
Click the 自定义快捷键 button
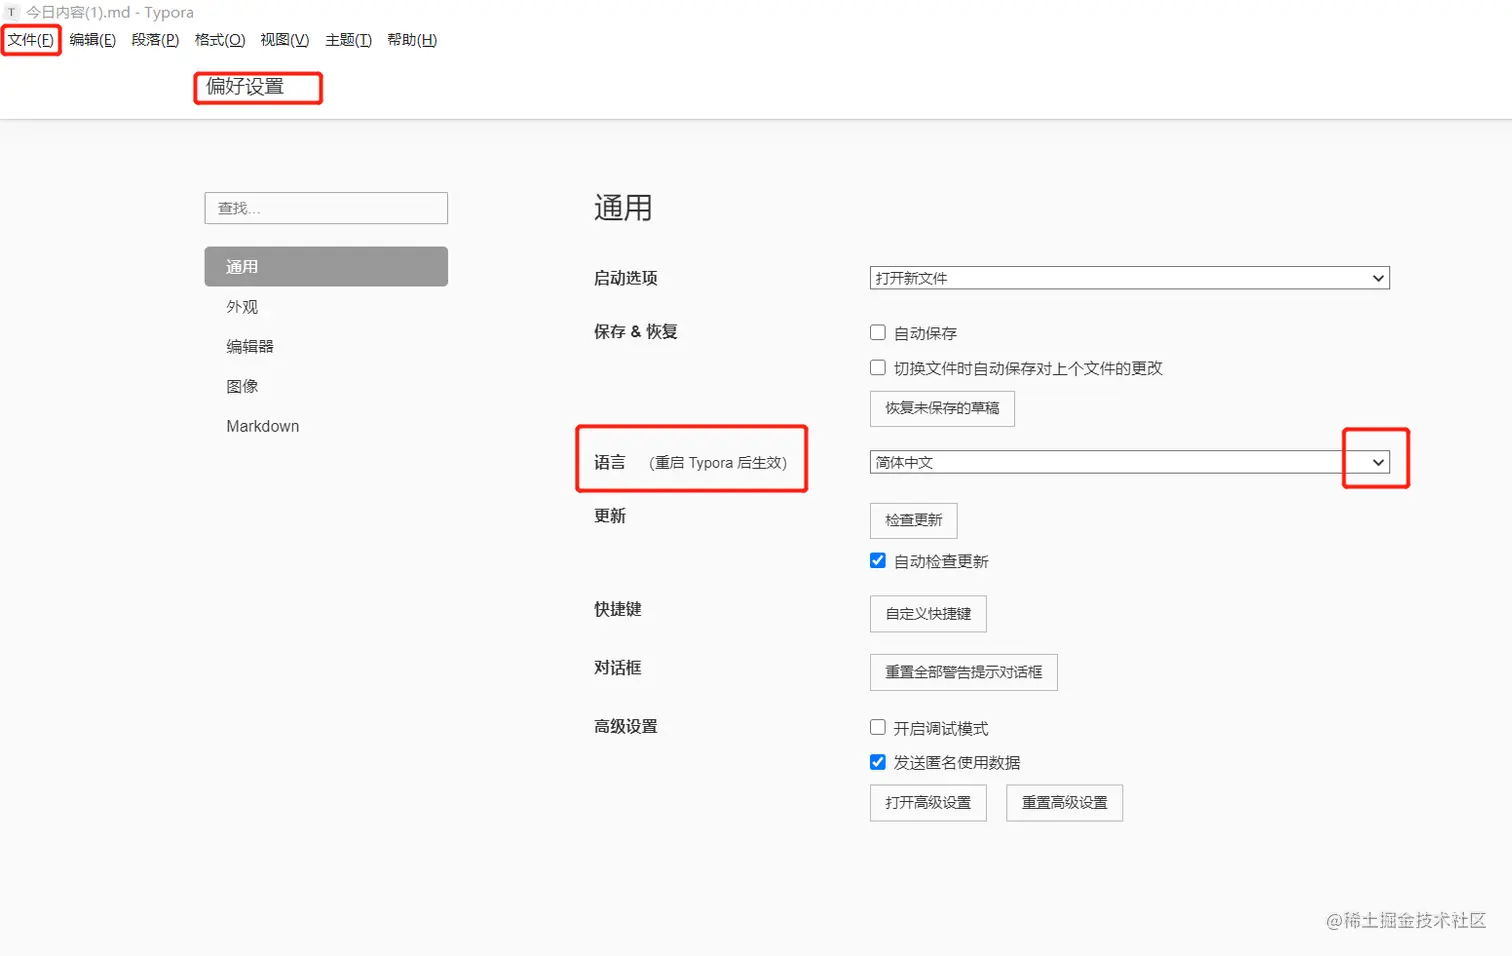pyautogui.click(x=928, y=614)
